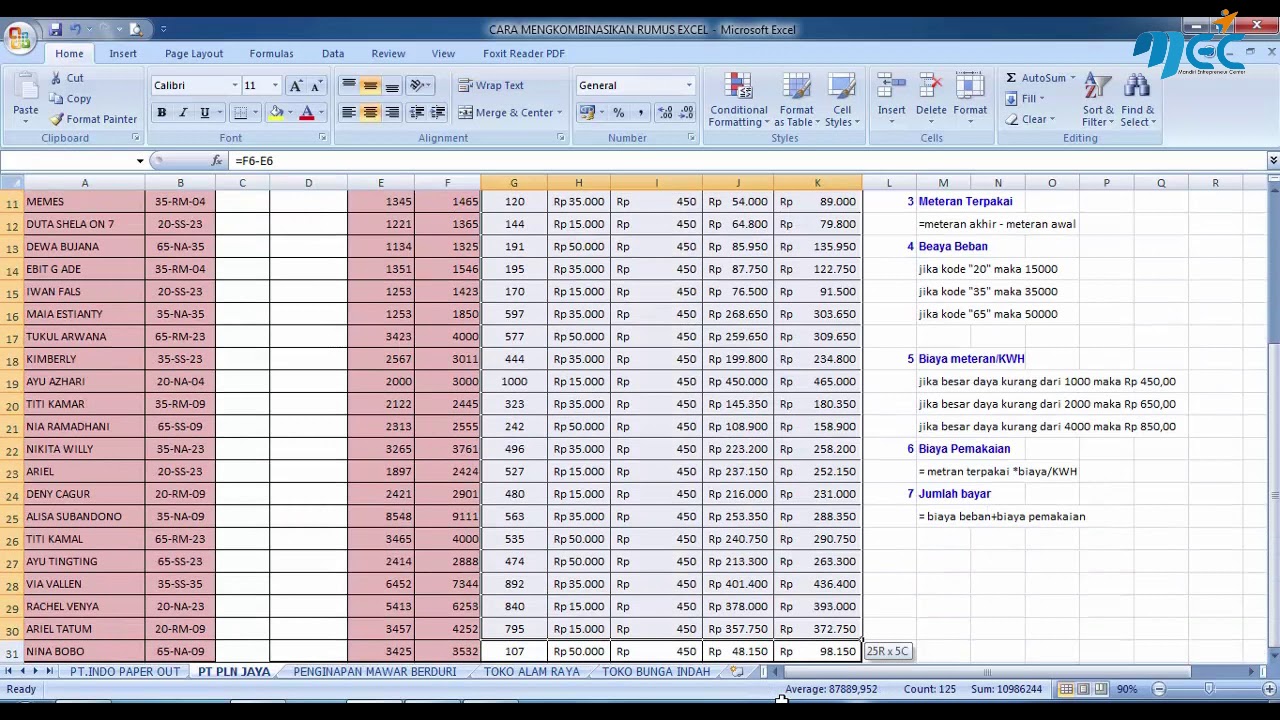The image size is (1280, 720).
Task: Expand the General number format dropdown
Action: coord(688,86)
